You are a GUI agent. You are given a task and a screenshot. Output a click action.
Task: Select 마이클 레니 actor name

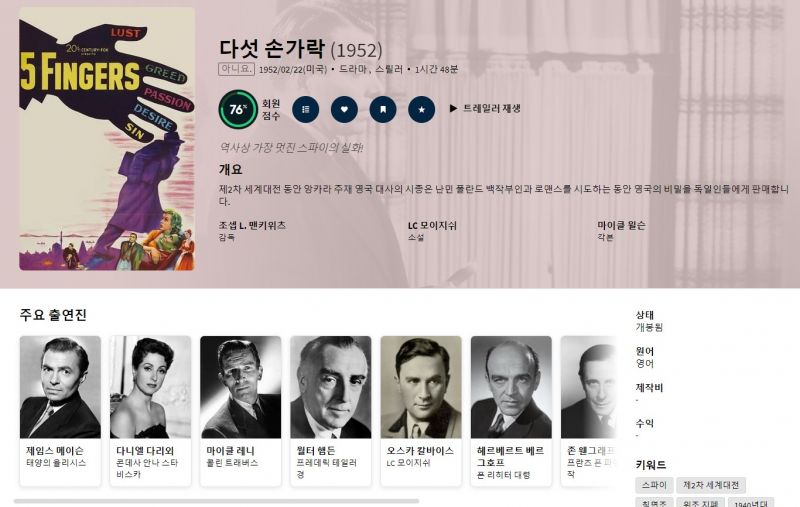click(x=230, y=451)
